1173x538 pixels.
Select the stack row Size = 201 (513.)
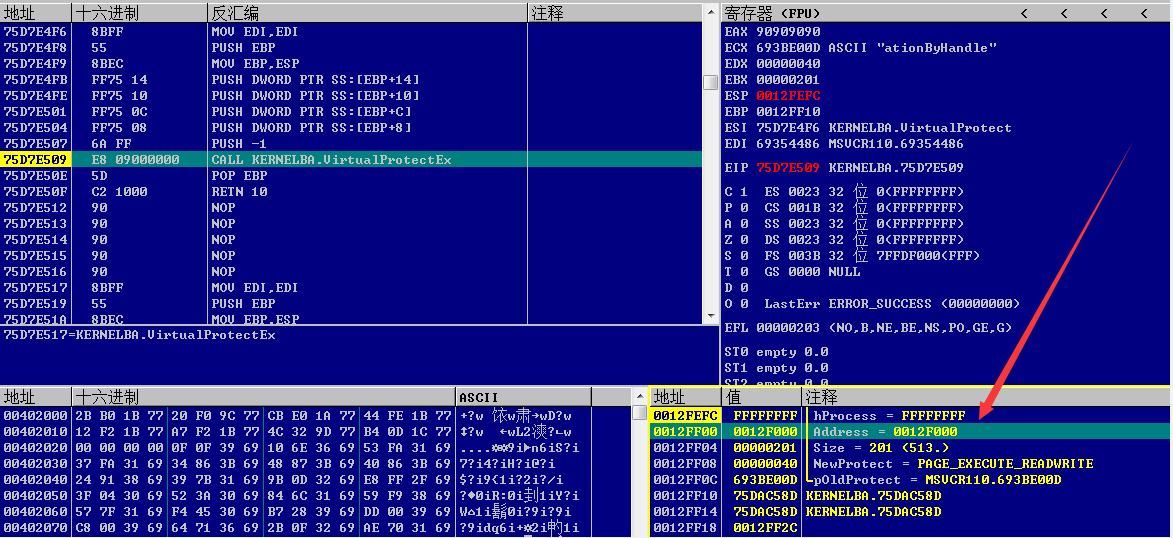click(x=910, y=447)
